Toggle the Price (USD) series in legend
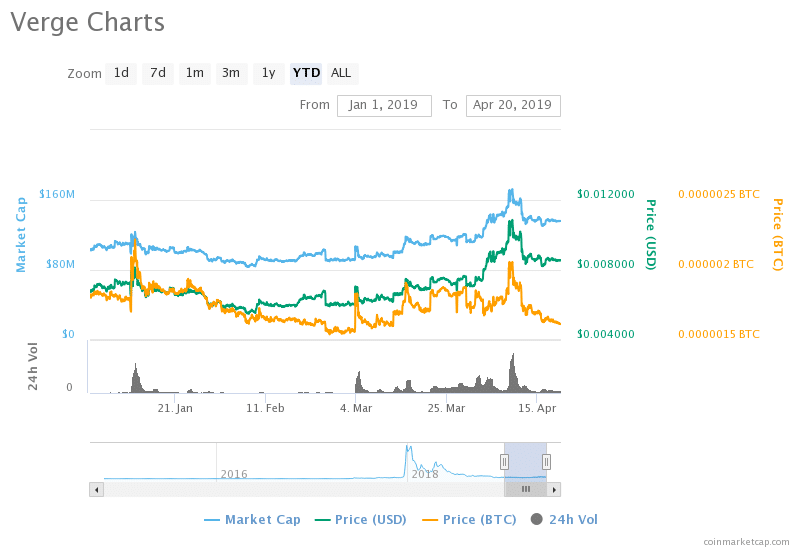The image size is (800, 550). tap(361, 519)
